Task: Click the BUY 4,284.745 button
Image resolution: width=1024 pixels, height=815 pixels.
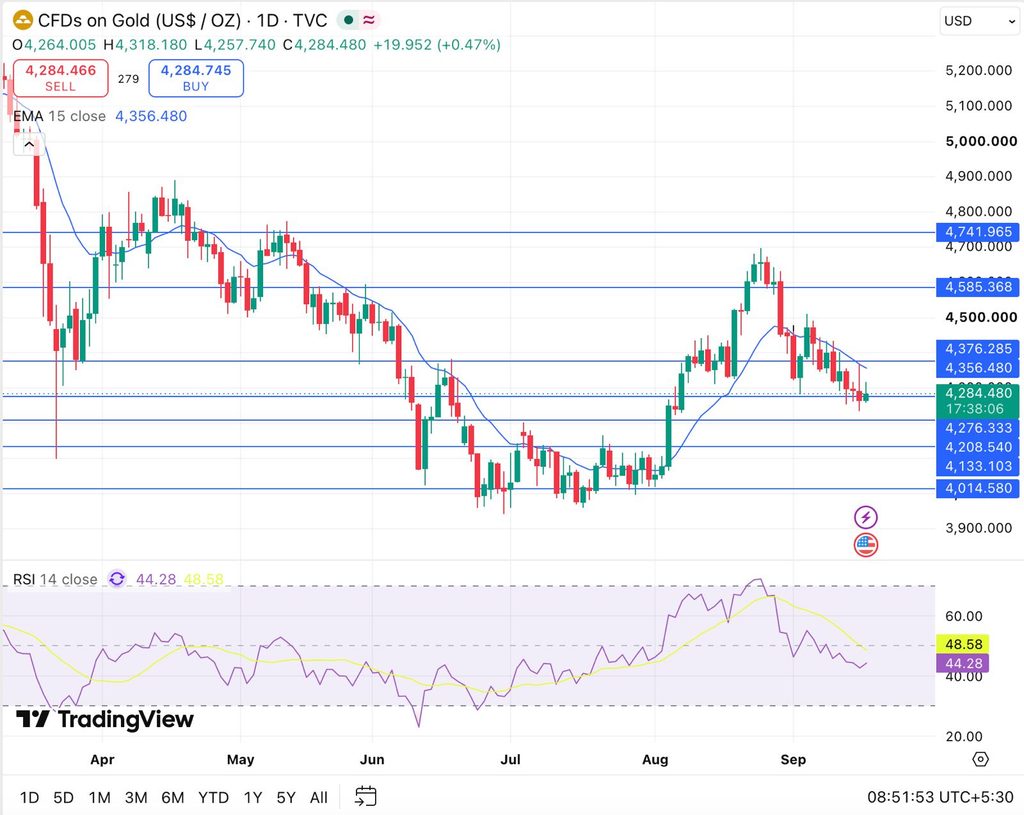Action: (196, 78)
